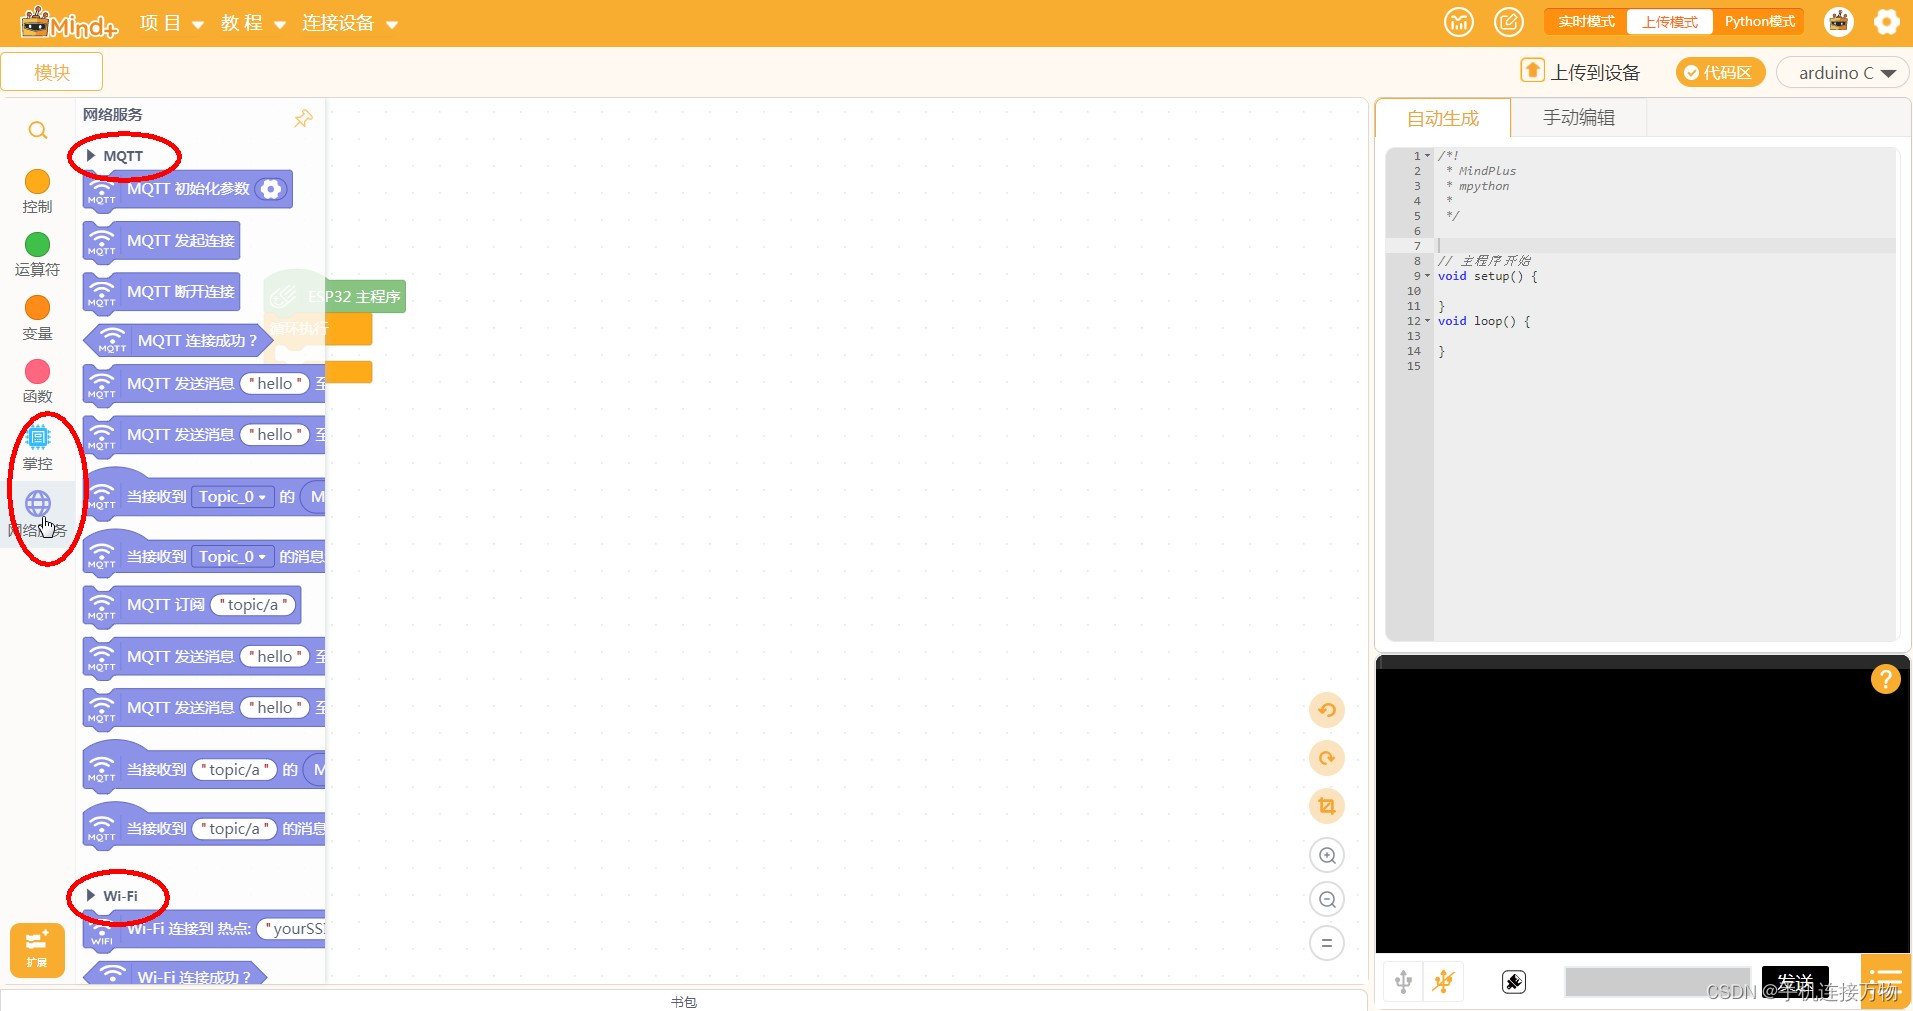Select the Wi-Fi 连接成功? block
Screen dimensions: 1913x1011
point(175,975)
